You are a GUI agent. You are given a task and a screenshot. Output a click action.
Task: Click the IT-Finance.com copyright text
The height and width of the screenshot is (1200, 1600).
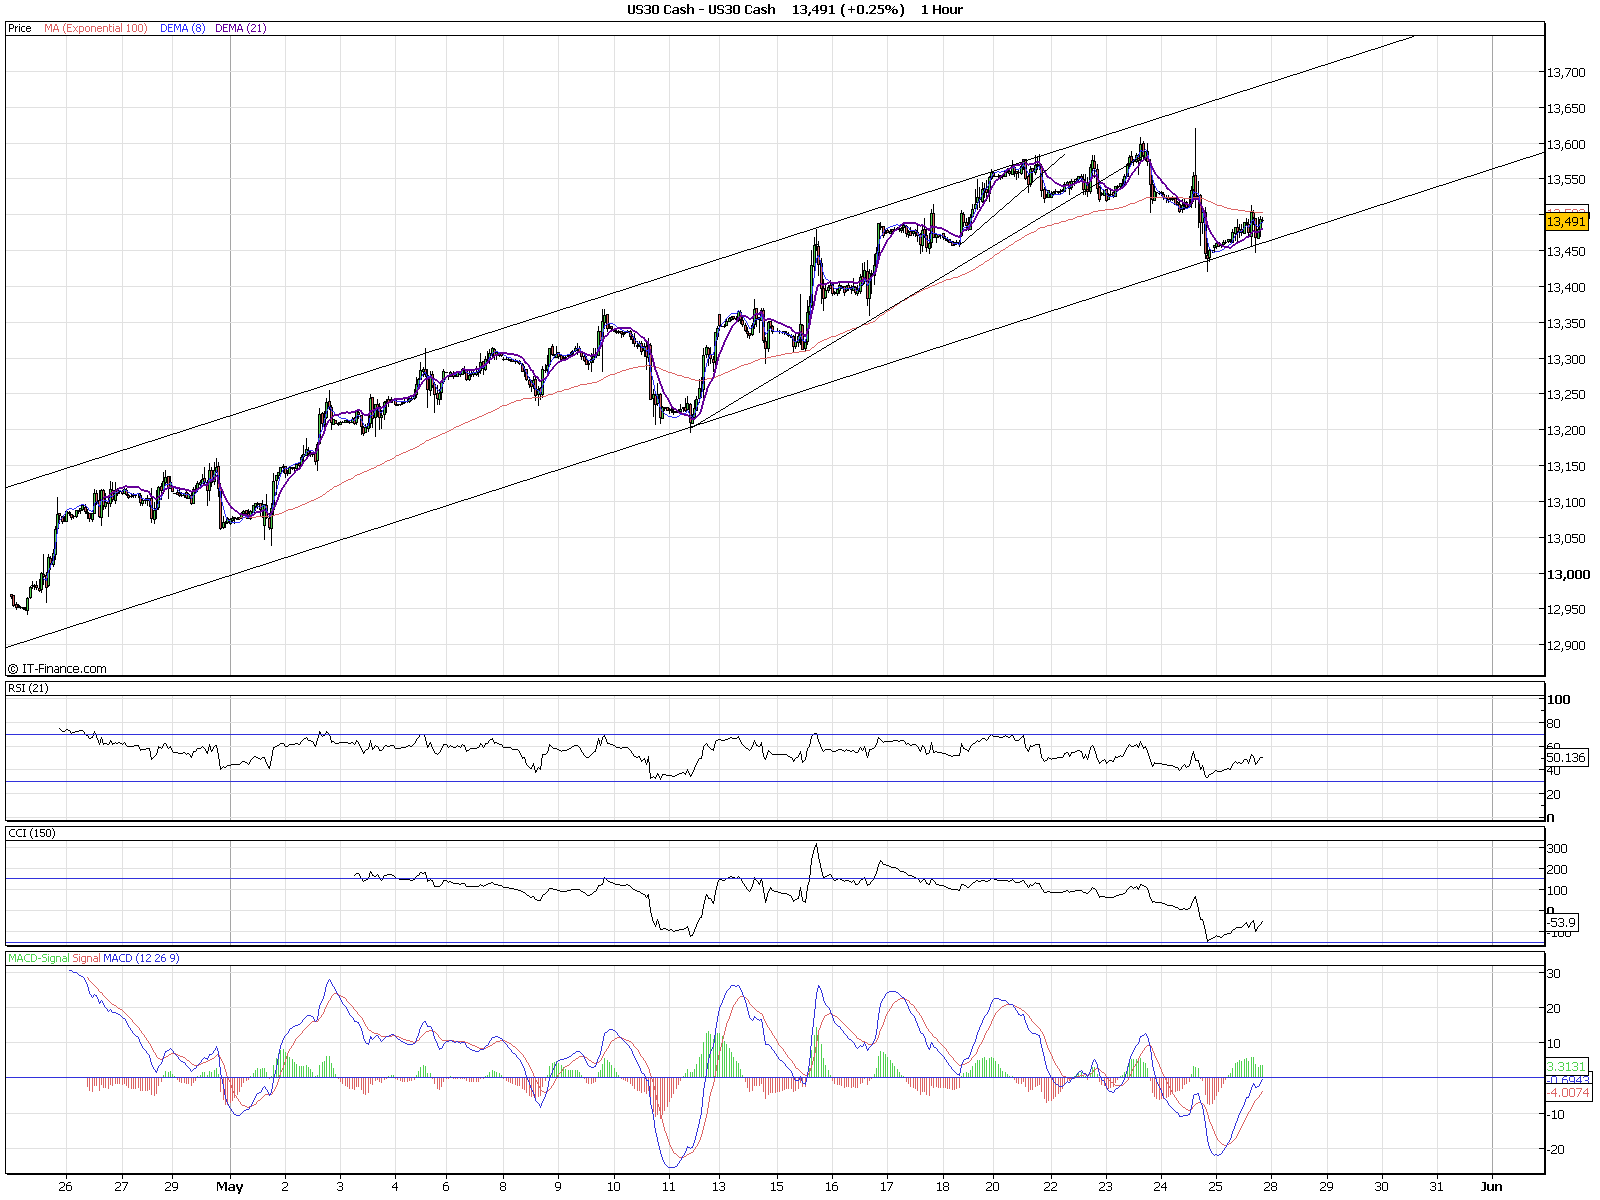(x=57, y=669)
